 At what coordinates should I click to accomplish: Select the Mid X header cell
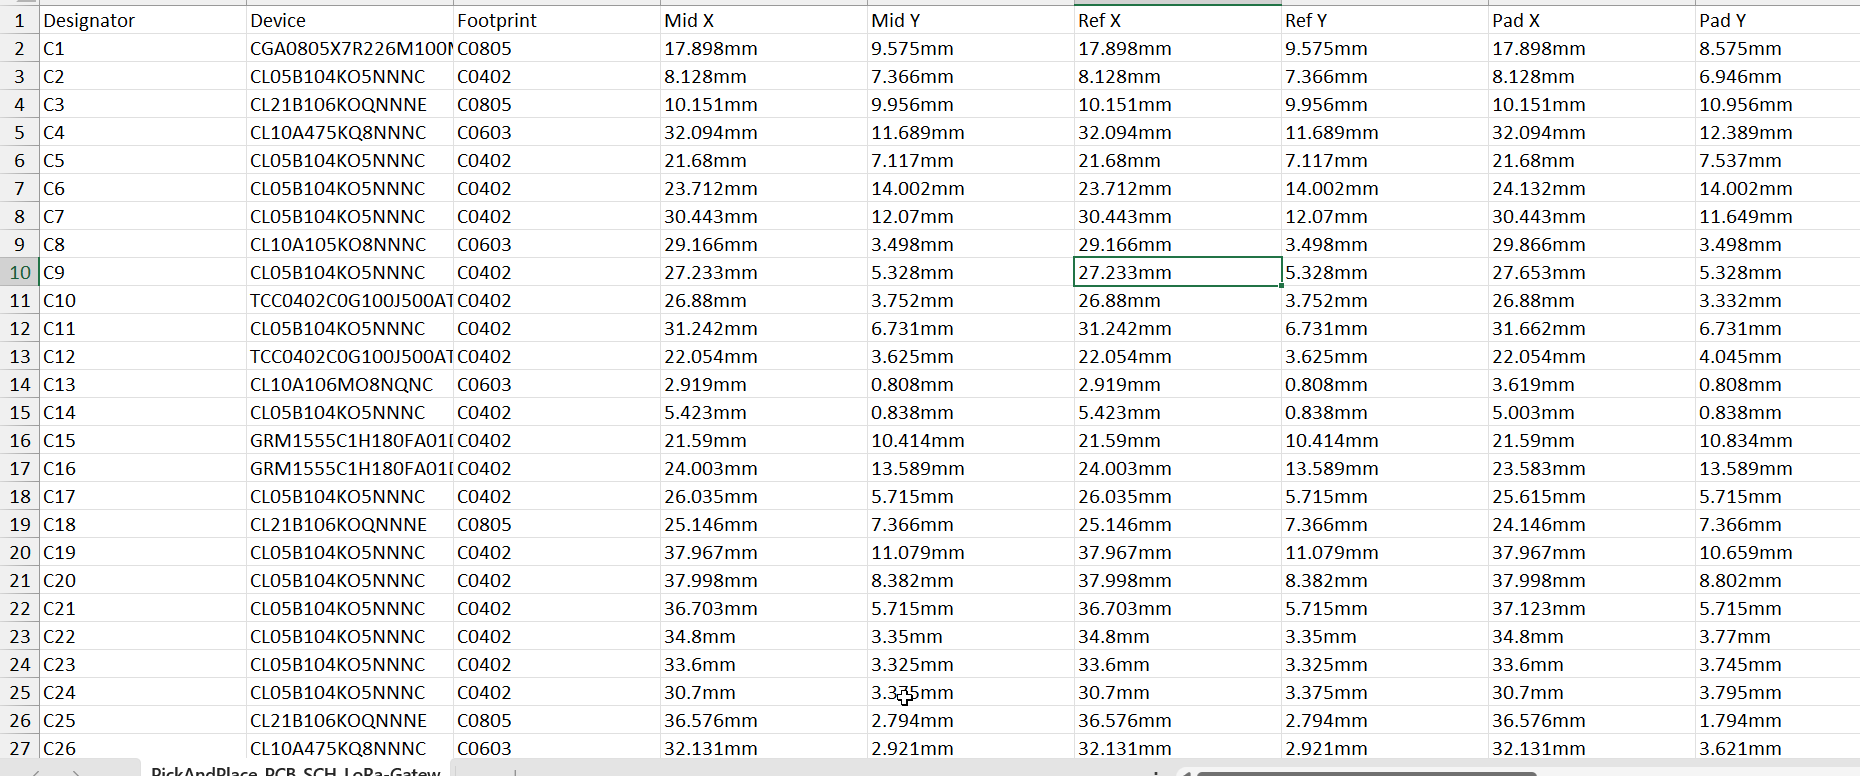tap(763, 20)
